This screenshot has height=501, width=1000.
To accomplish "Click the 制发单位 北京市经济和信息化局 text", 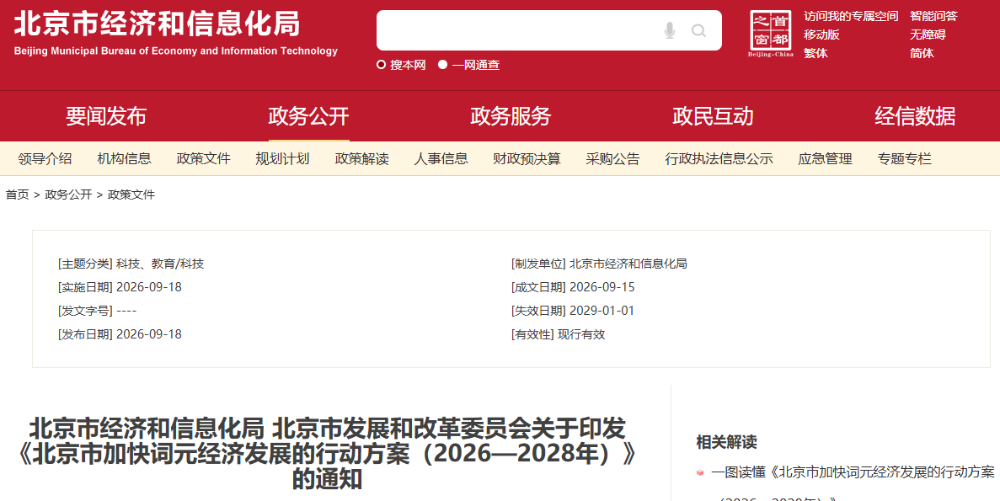I will [x=599, y=264].
